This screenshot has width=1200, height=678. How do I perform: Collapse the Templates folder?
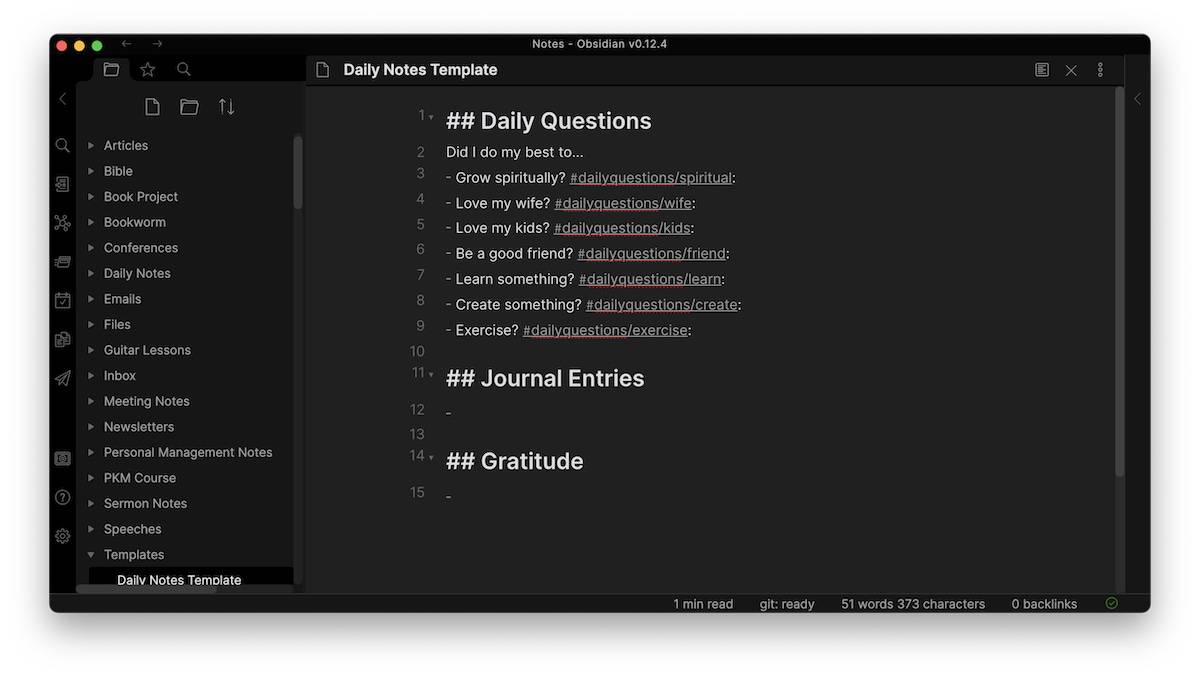coord(91,555)
